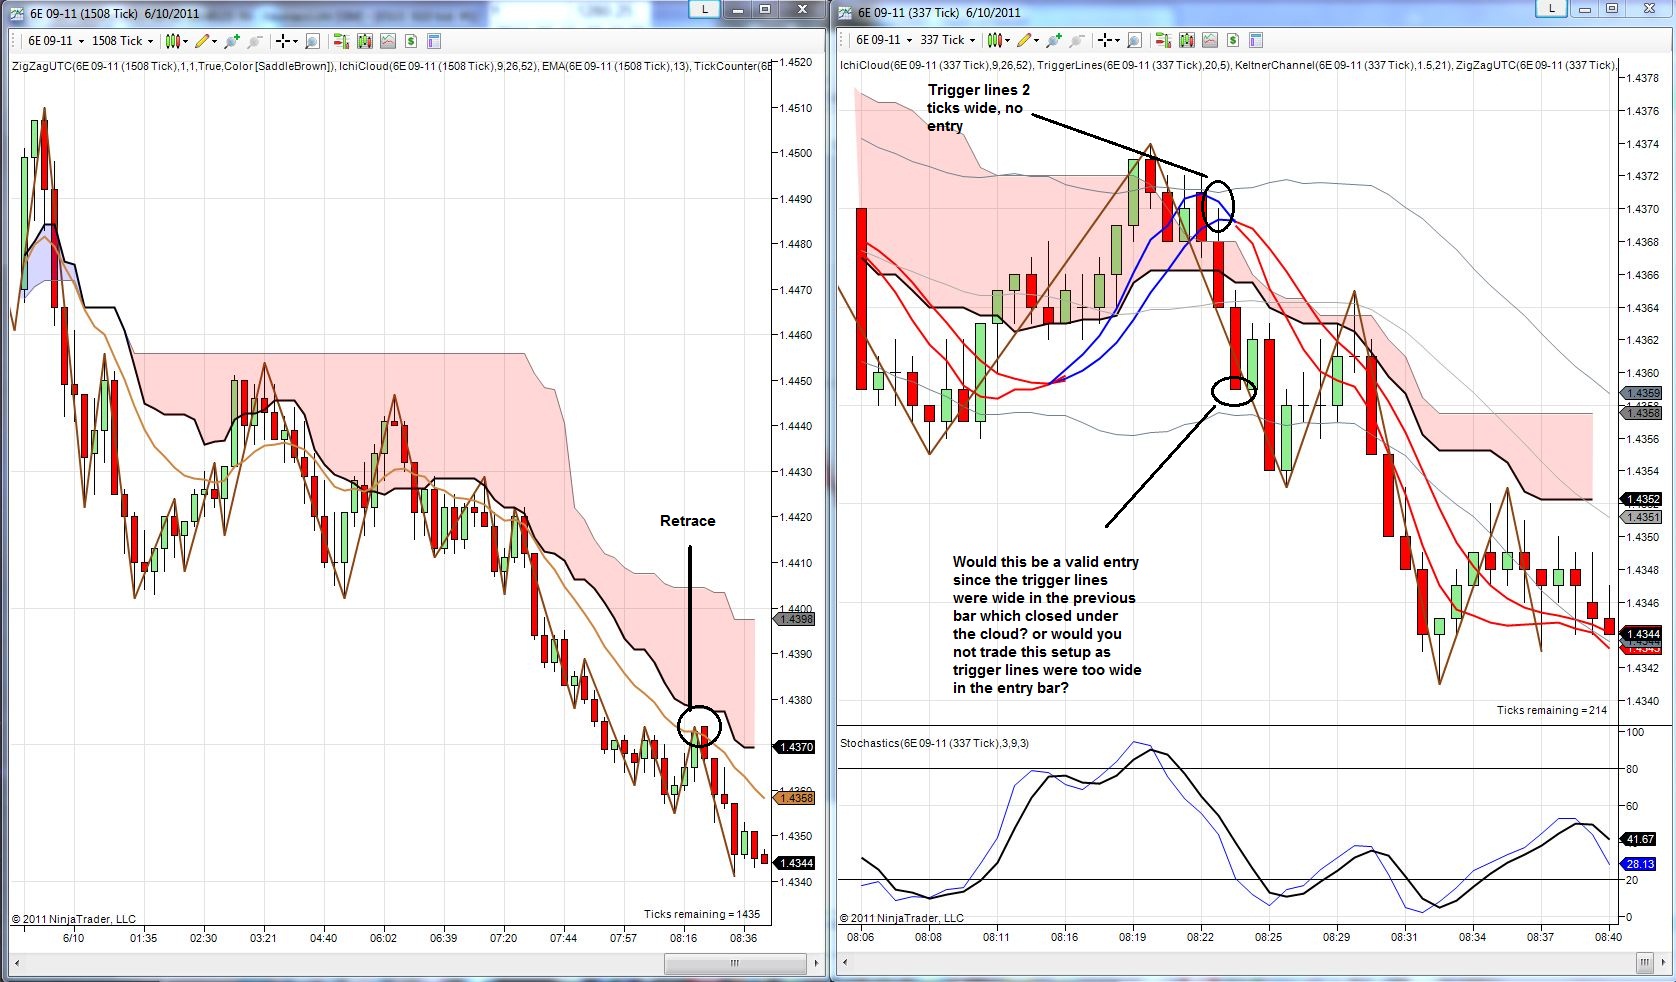This screenshot has width=1676, height=982.
Task: Click the 08:22 time label on right chart
Action: 1200,937
